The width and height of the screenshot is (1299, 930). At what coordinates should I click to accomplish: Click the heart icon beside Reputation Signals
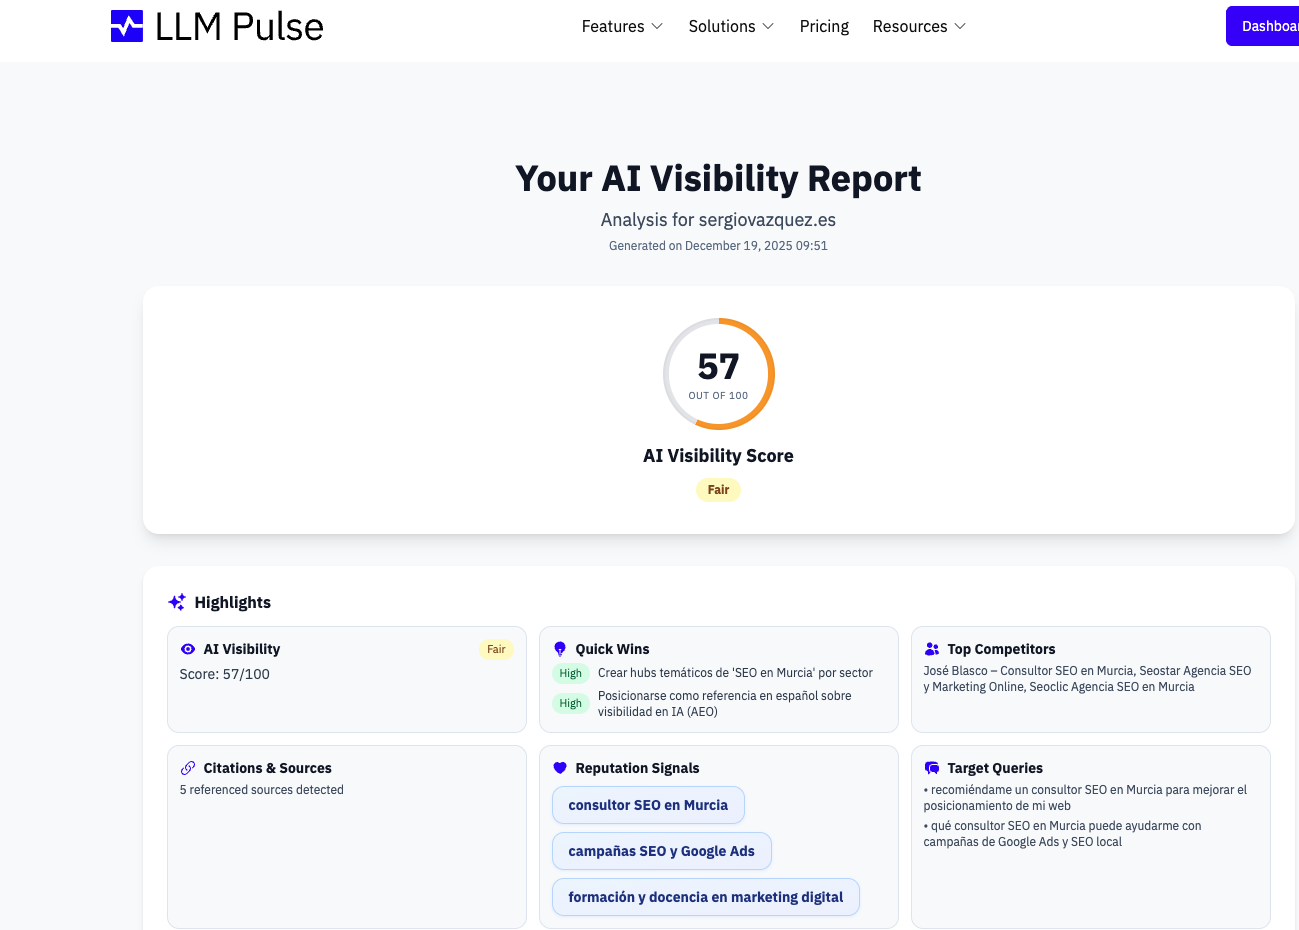point(560,768)
